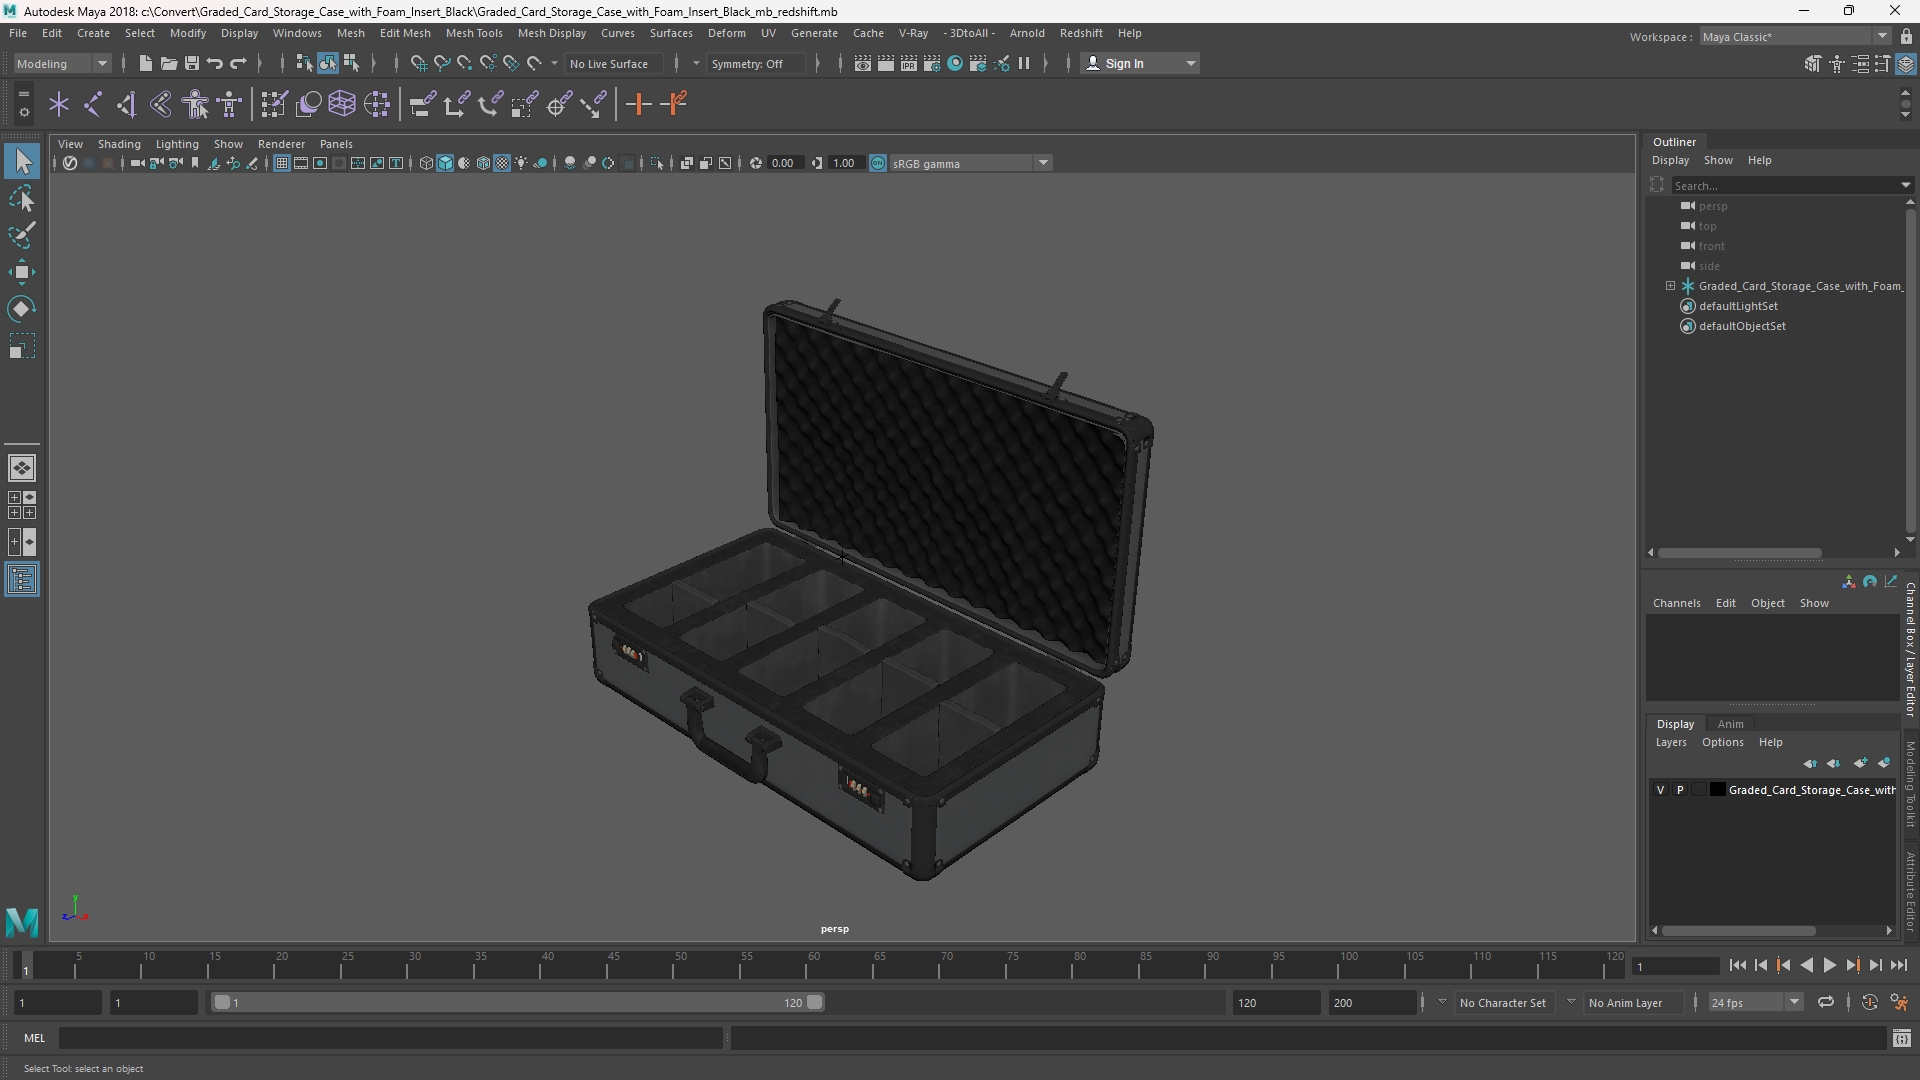
Task: Enable snap to grids magnet icon
Action: [x=418, y=64]
